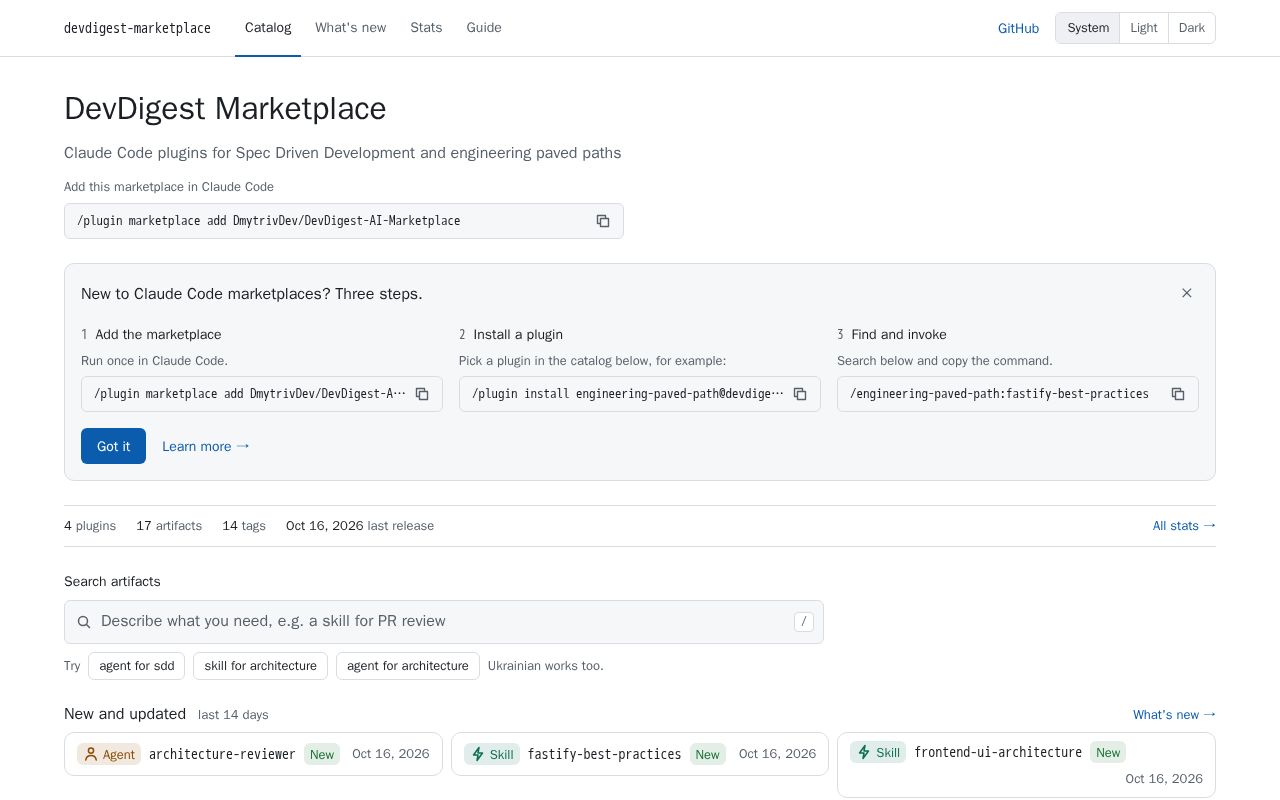This screenshot has height=800, width=1280.
Task: Copy step 2 plugin install command
Action: click(x=800, y=394)
